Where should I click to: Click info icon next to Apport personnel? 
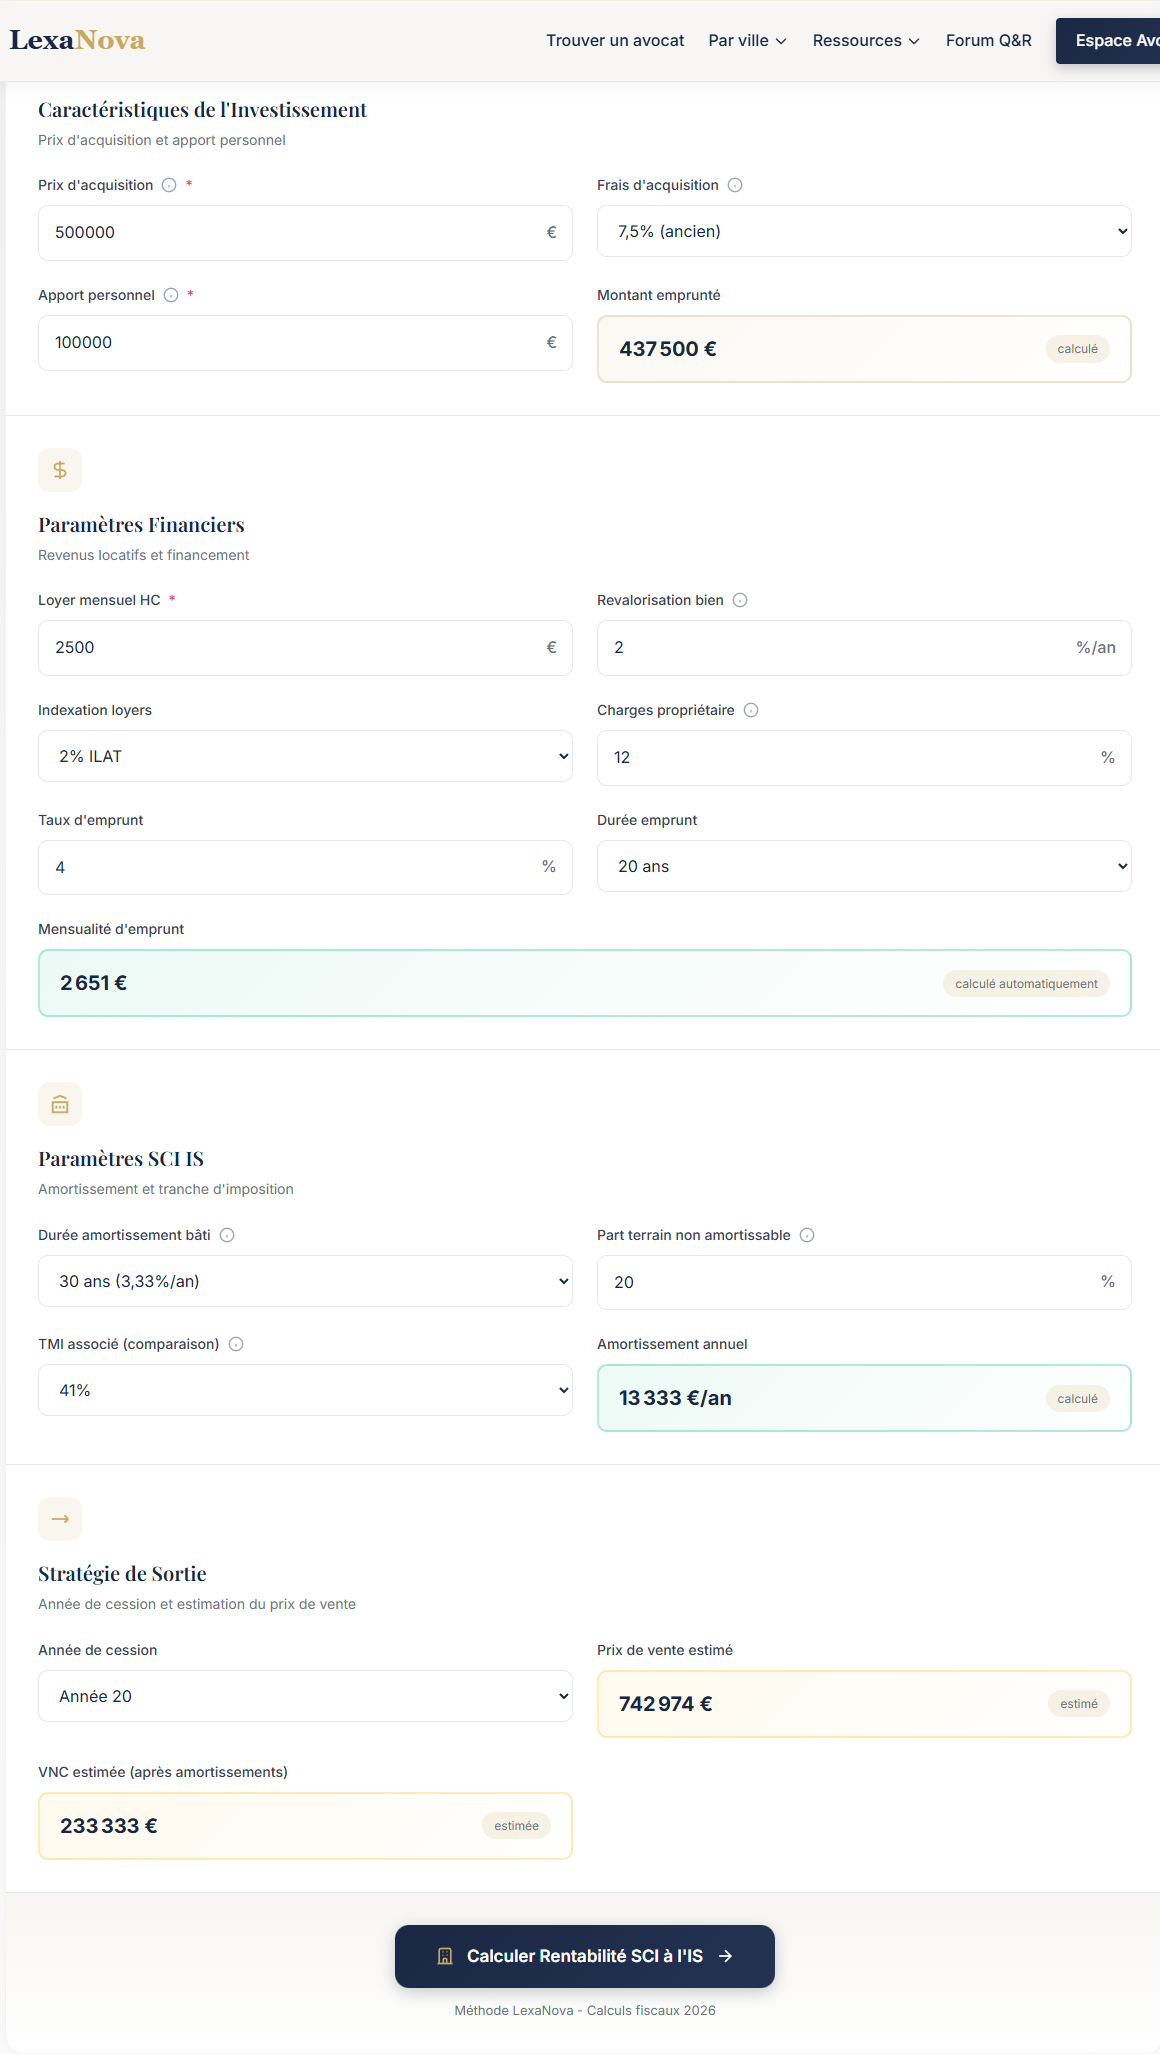[171, 295]
